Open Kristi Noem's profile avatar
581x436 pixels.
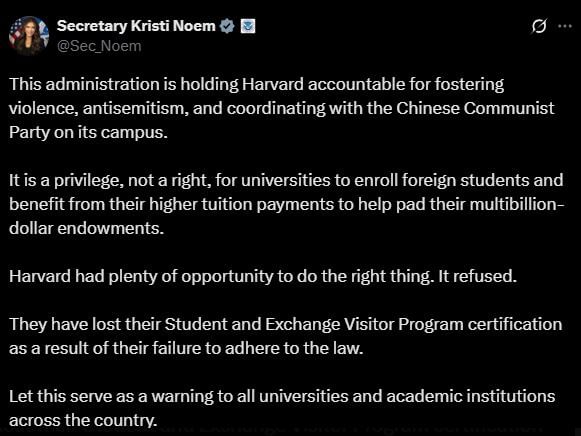[x=29, y=36]
